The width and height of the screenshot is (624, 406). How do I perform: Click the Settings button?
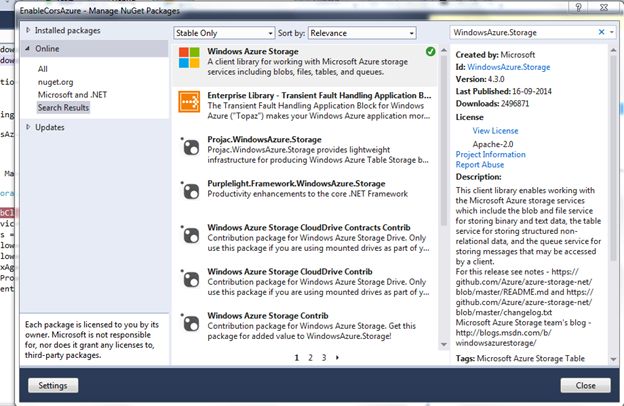[53, 385]
